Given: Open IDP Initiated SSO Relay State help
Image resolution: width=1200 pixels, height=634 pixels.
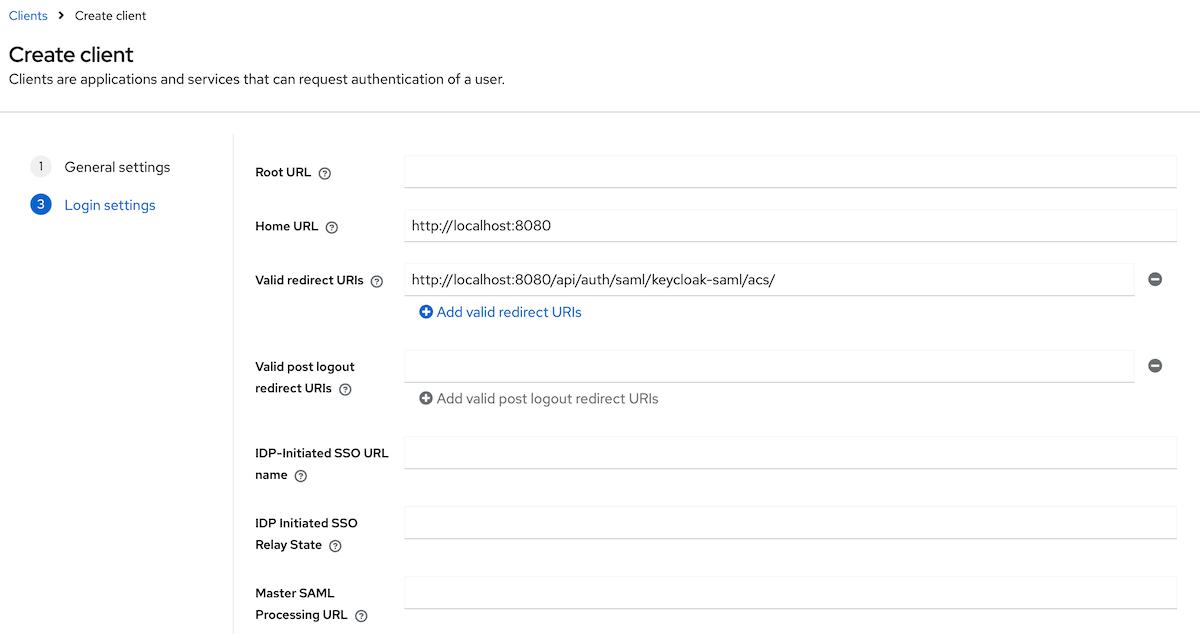Looking at the screenshot, I should coord(335,546).
